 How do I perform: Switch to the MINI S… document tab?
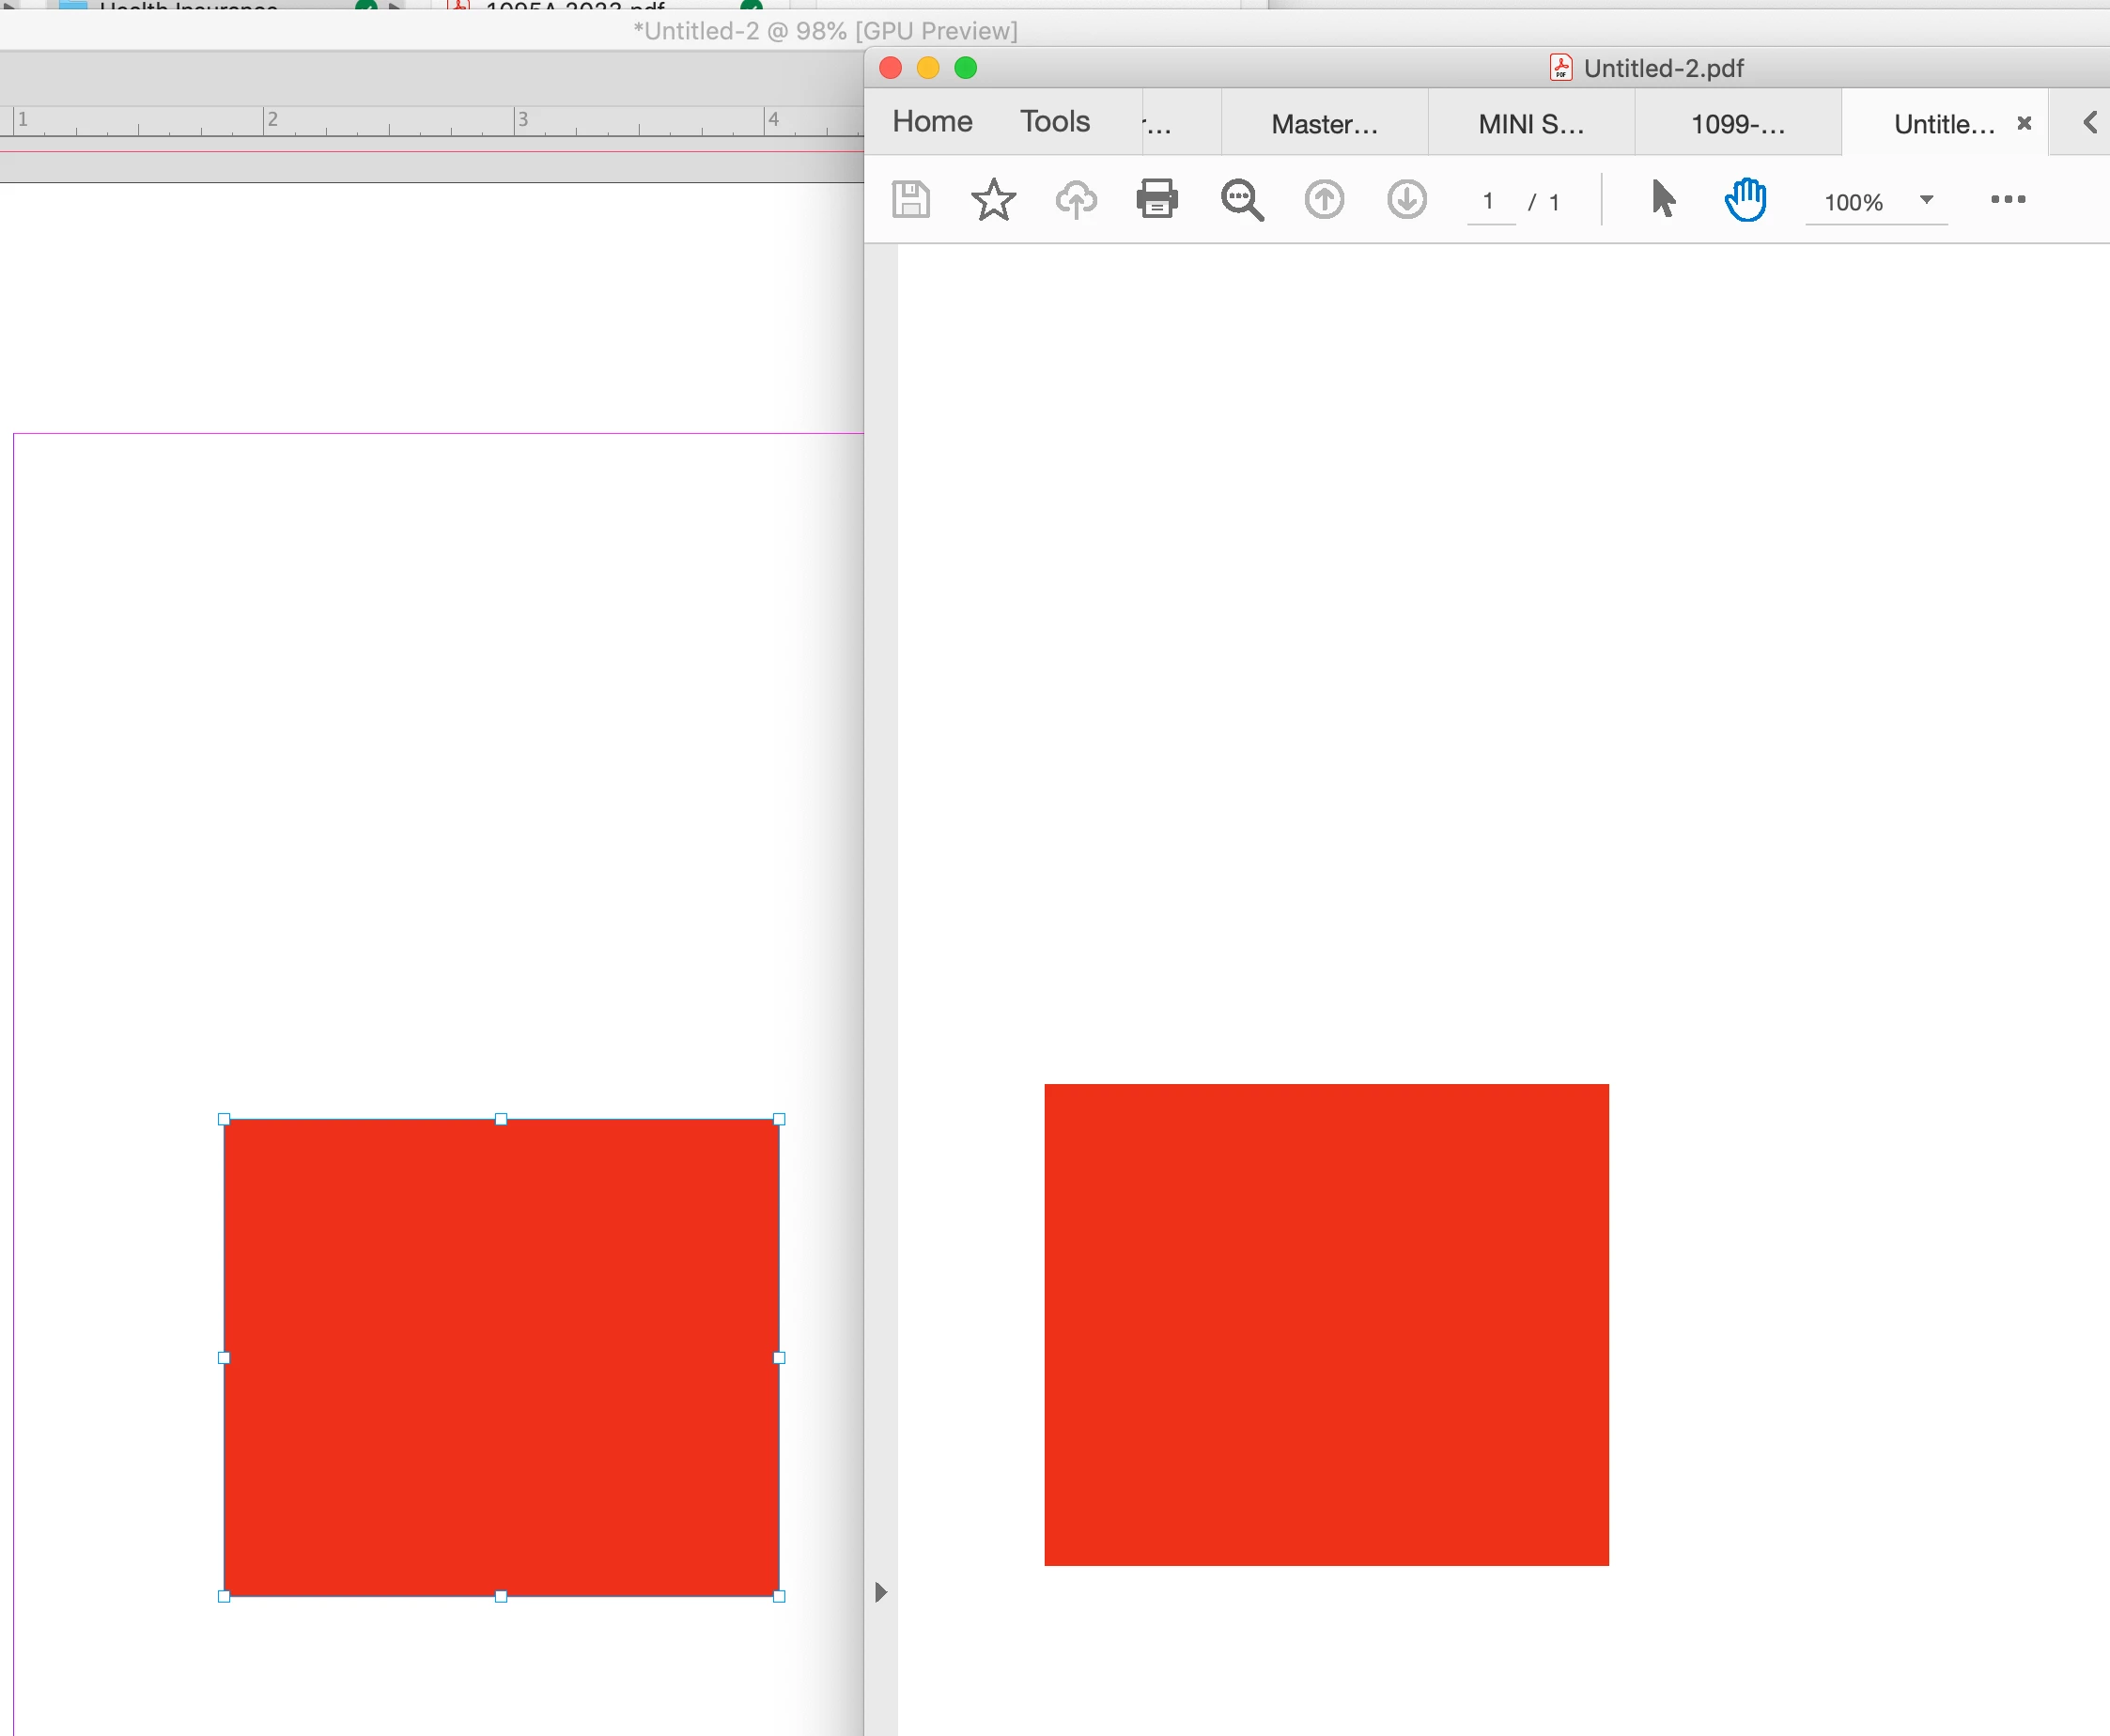point(1530,124)
